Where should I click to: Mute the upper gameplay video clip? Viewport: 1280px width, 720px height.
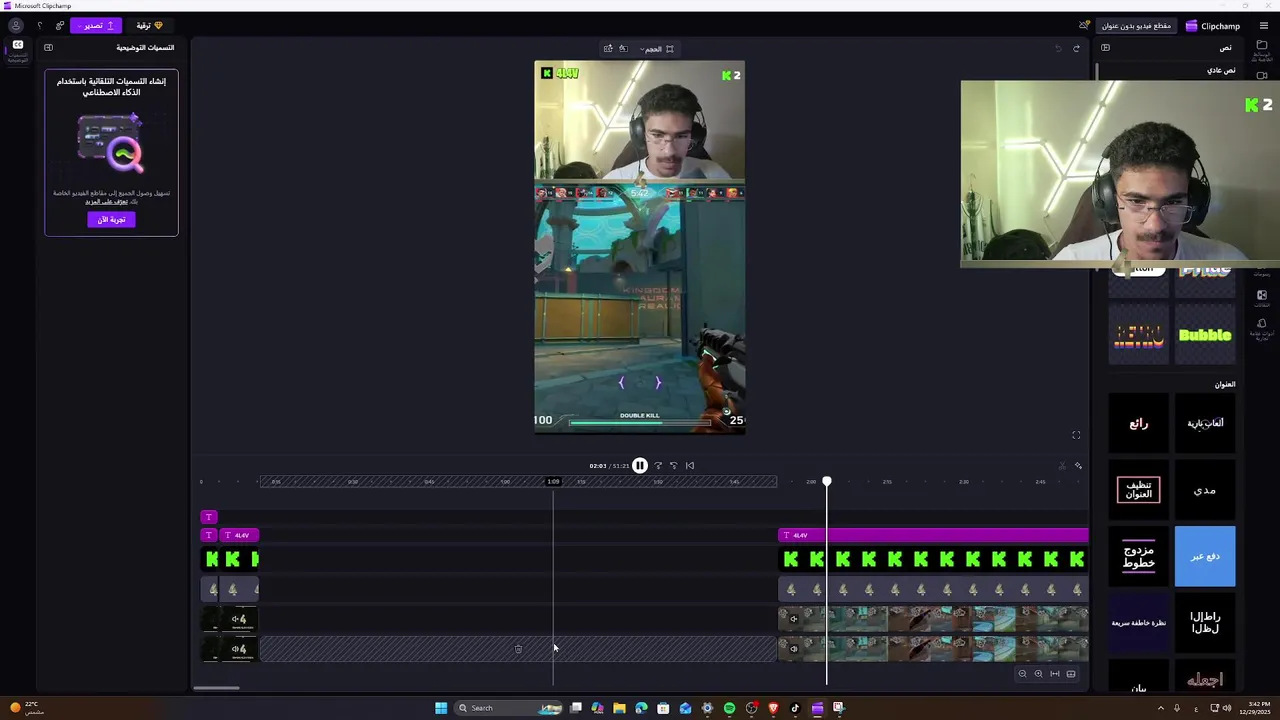[794, 619]
